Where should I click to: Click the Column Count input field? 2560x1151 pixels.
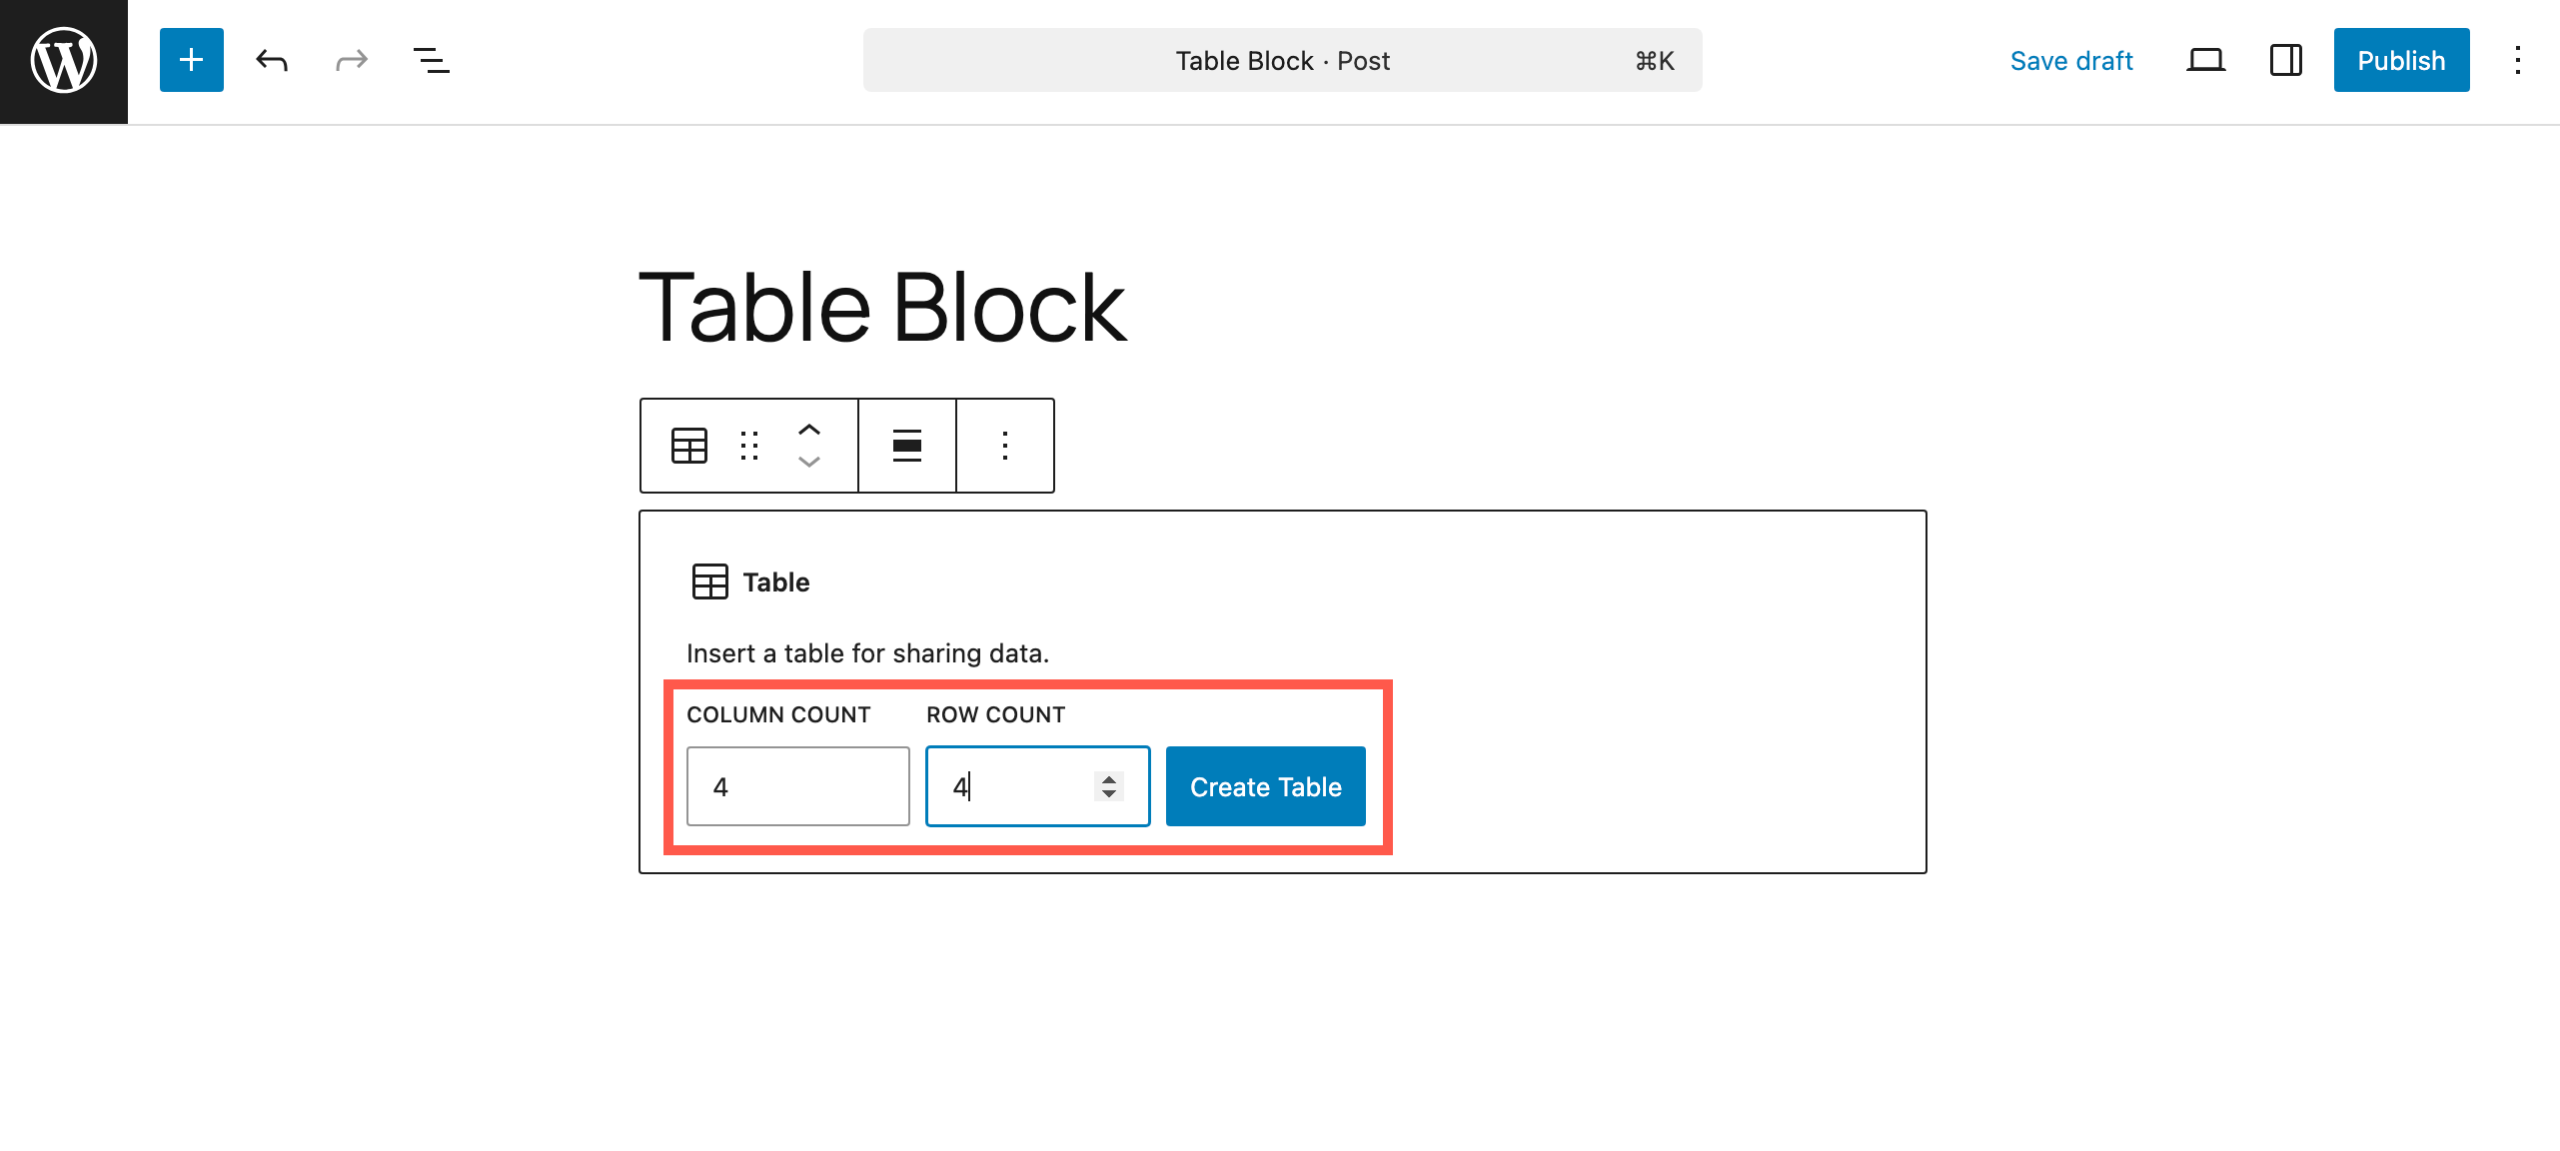click(797, 787)
